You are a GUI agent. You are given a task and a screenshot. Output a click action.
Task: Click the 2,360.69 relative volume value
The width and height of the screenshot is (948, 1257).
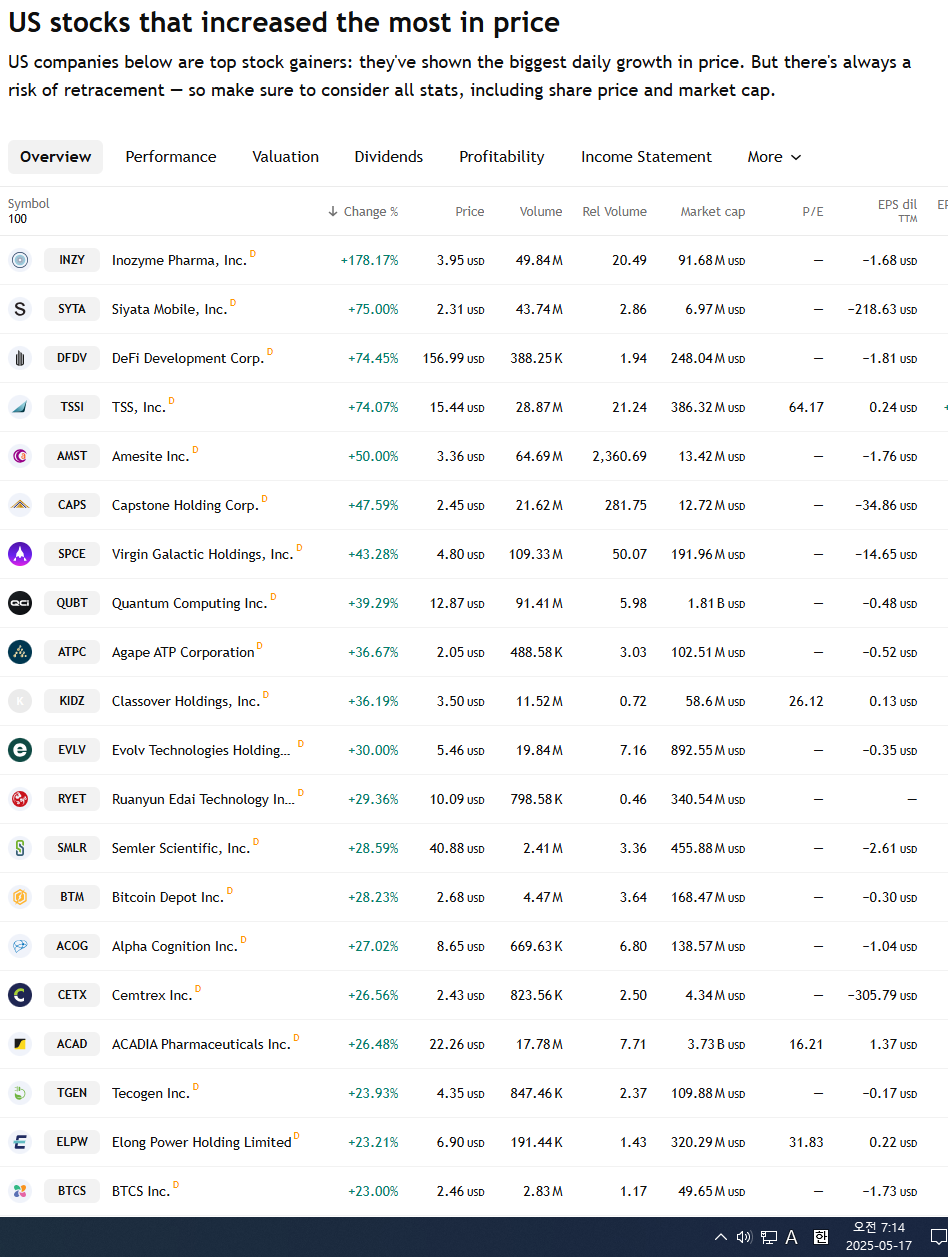[619, 456]
